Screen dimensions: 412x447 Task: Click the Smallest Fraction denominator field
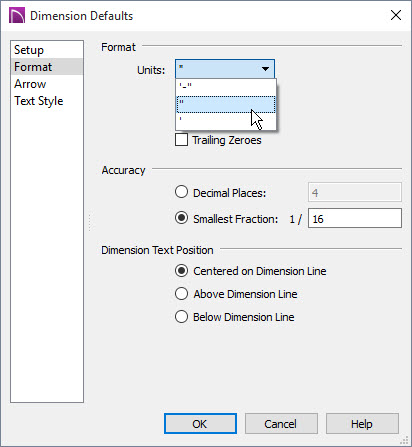[355, 218]
